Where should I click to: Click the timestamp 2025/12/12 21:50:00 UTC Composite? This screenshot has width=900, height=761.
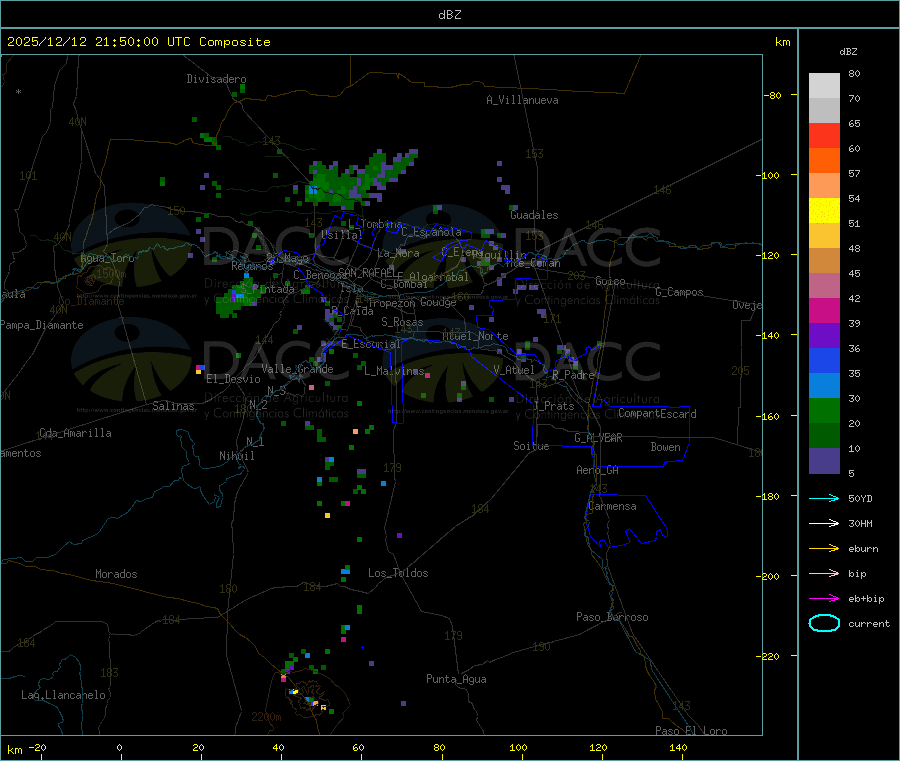point(138,42)
